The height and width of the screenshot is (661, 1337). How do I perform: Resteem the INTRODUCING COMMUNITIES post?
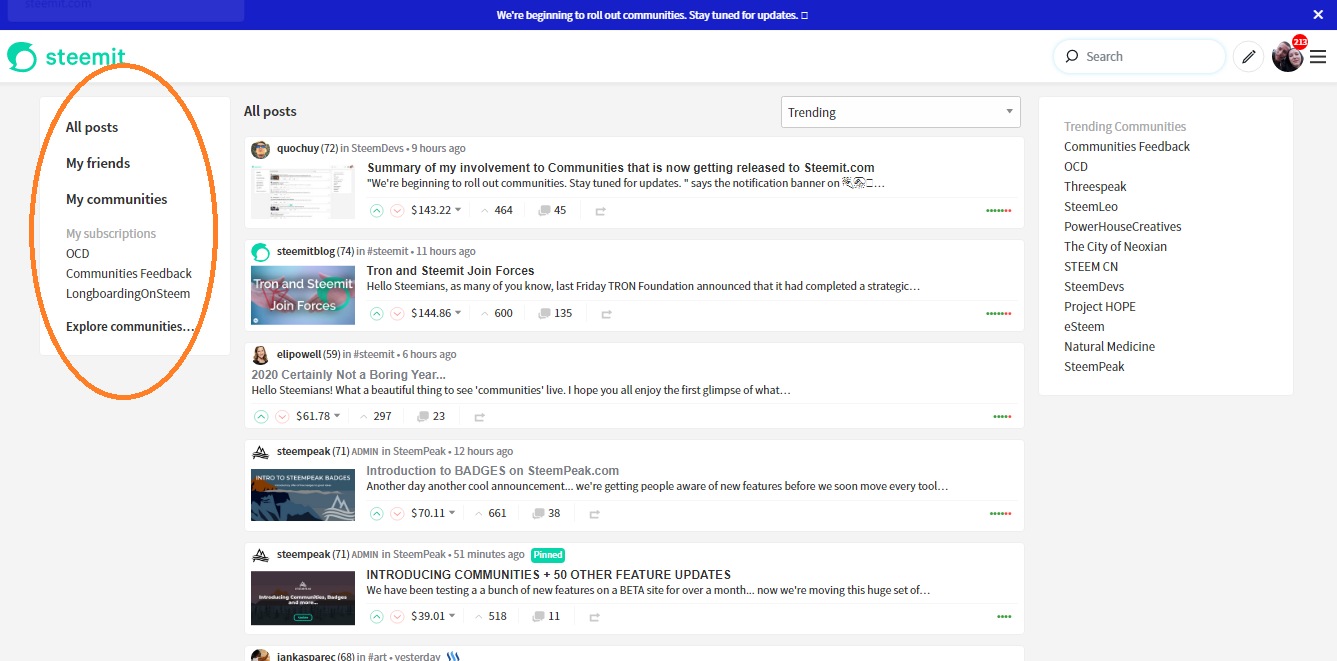tap(594, 617)
